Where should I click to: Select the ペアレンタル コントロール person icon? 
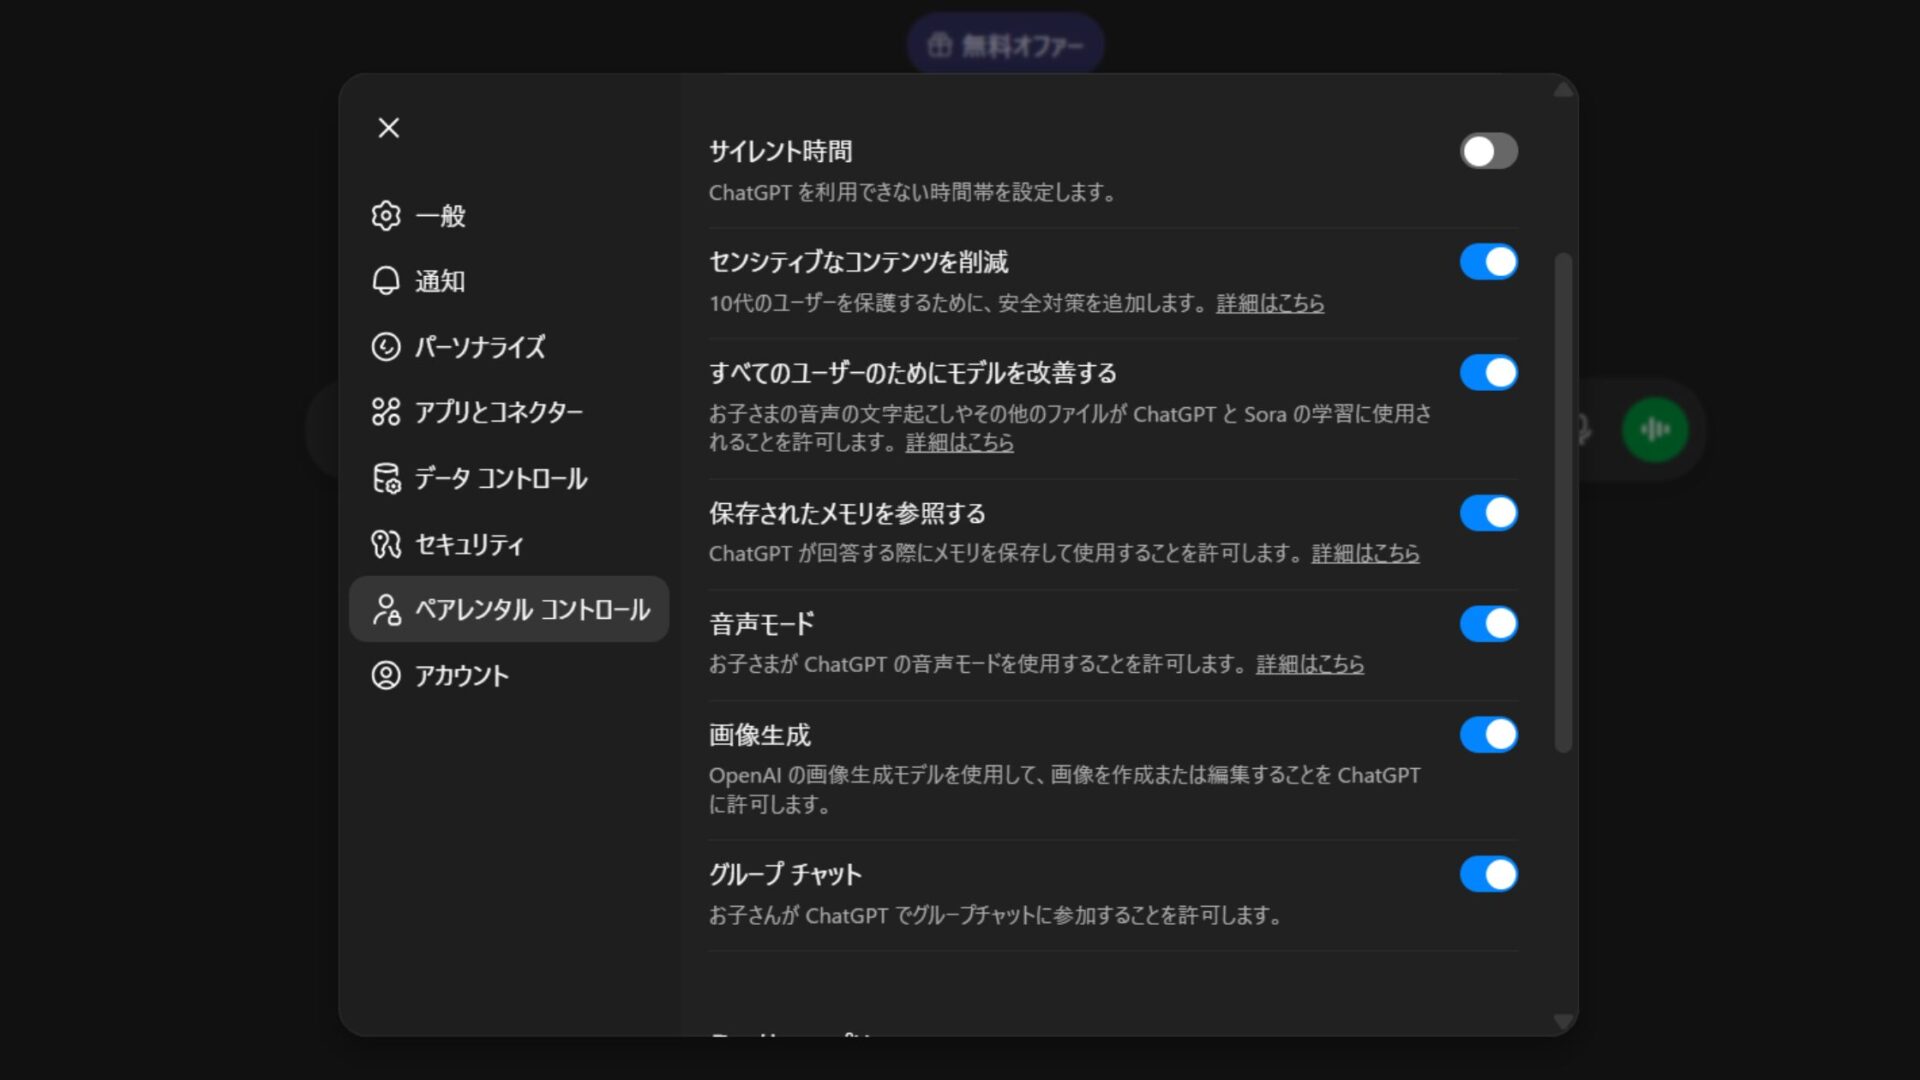click(x=387, y=609)
